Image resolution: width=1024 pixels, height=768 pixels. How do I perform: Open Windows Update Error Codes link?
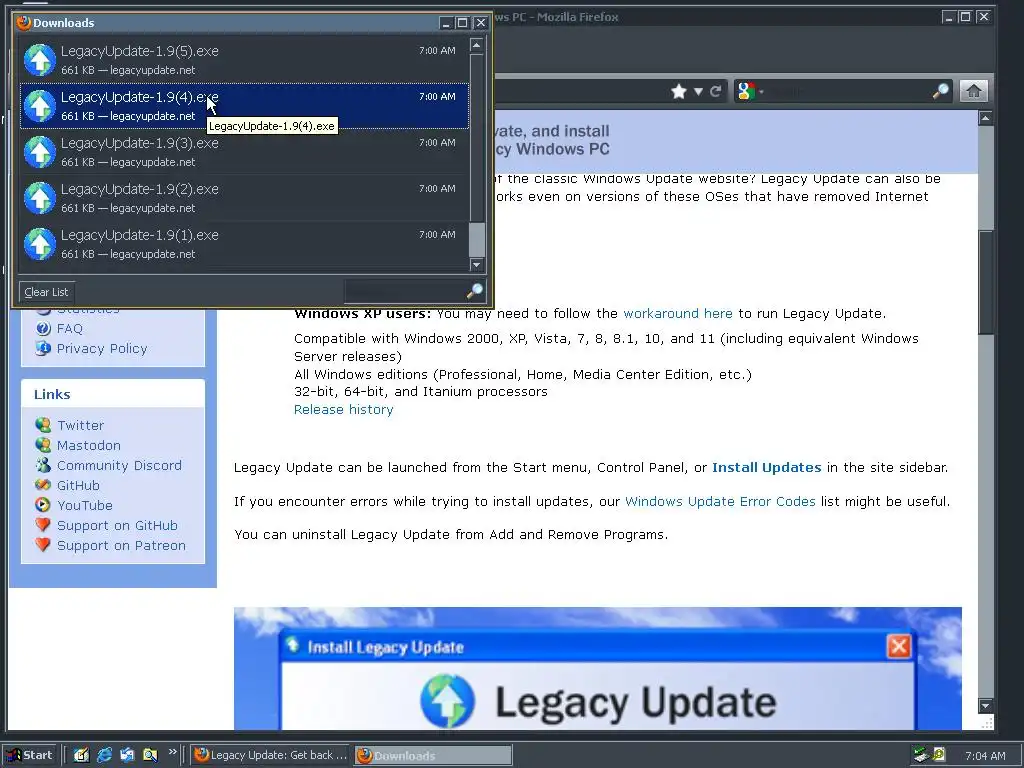(x=720, y=502)
